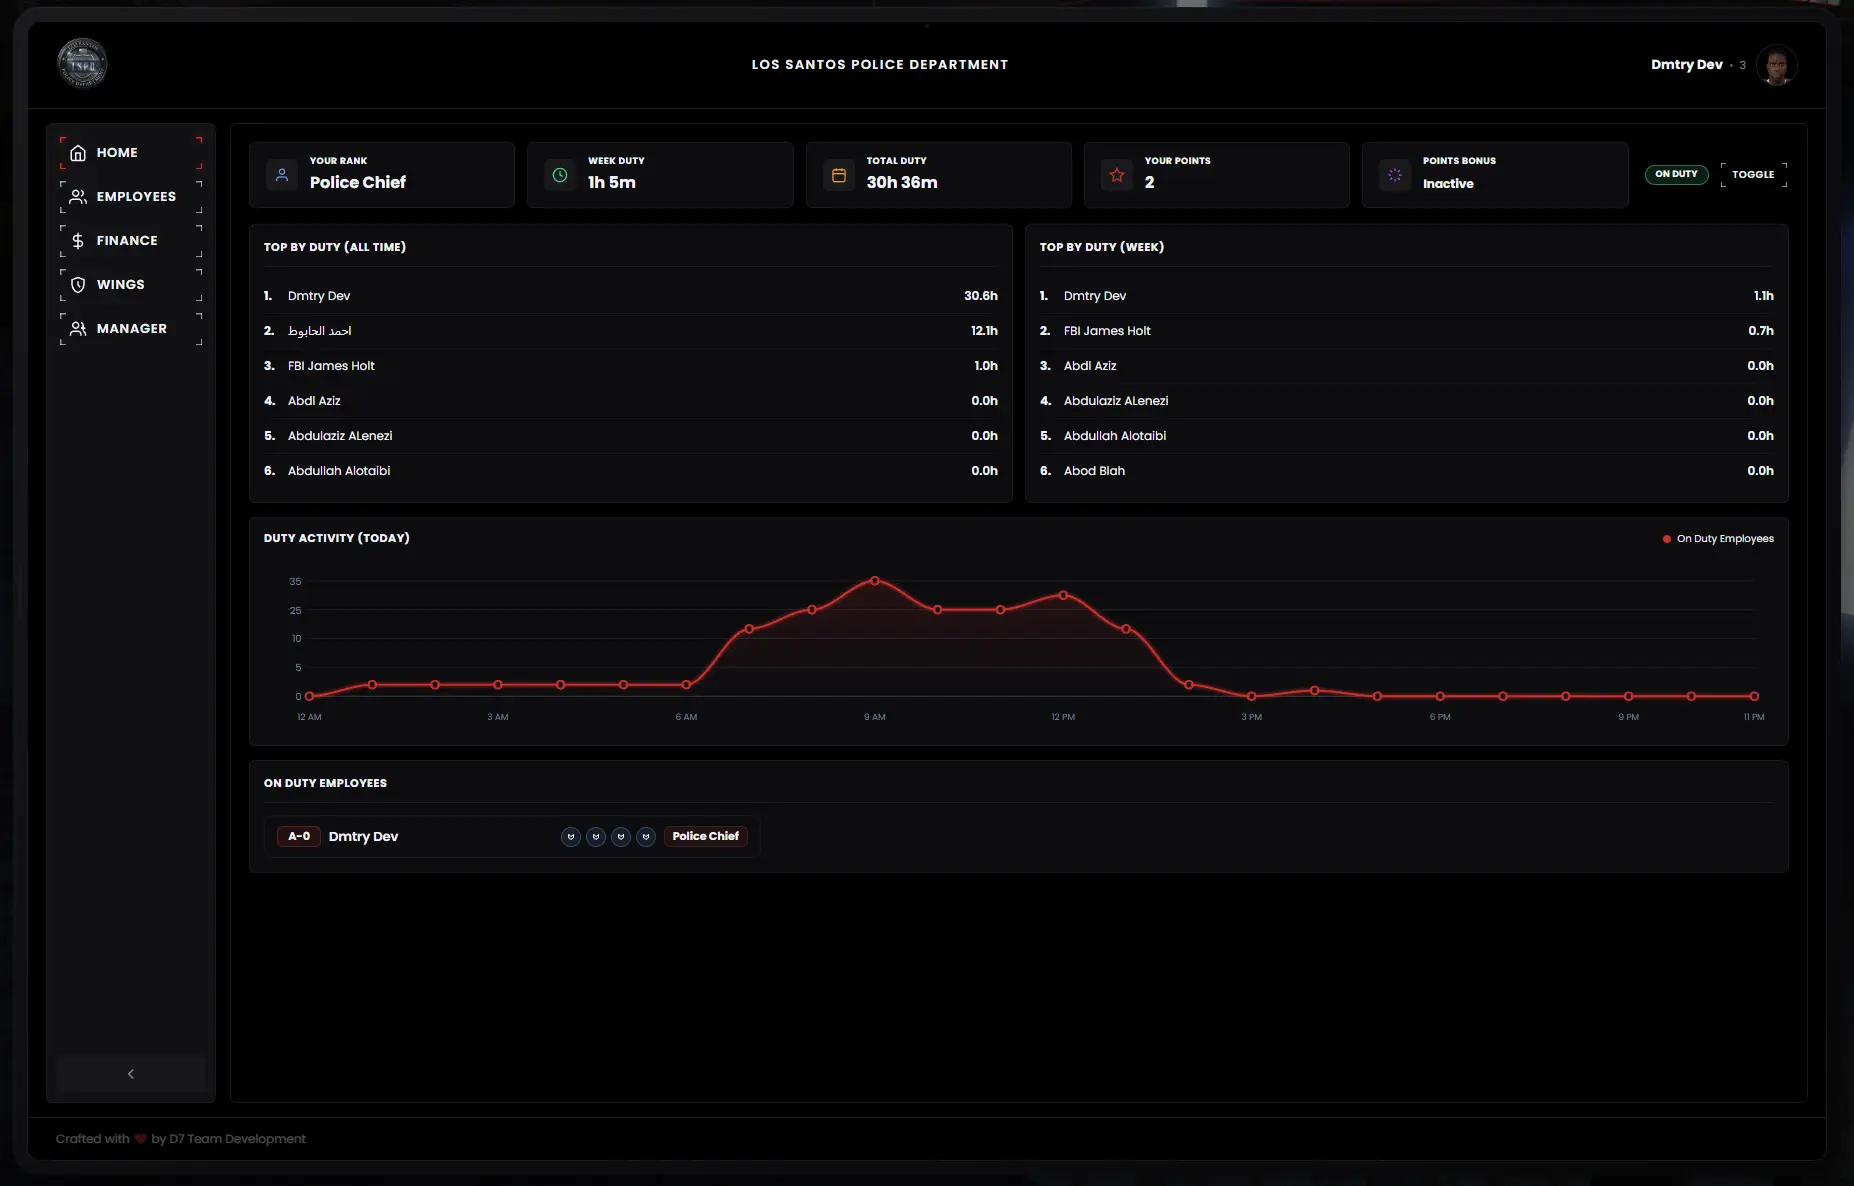Screen dimensions: 1854x1186
Task: Click the user avatar in header
Action: coord(1776,65)
